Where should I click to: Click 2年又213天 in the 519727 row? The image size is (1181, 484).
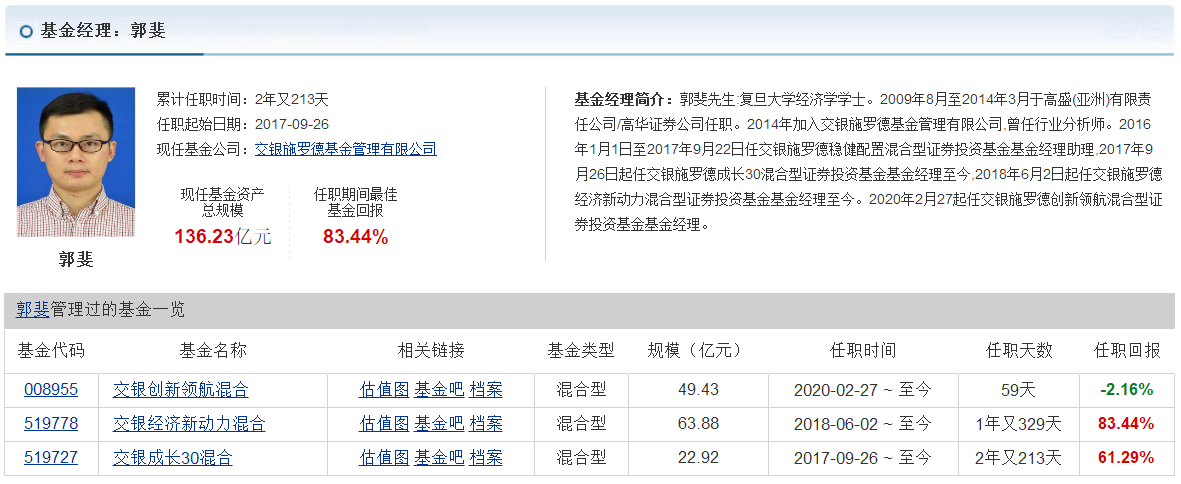tap(1019, 458)
